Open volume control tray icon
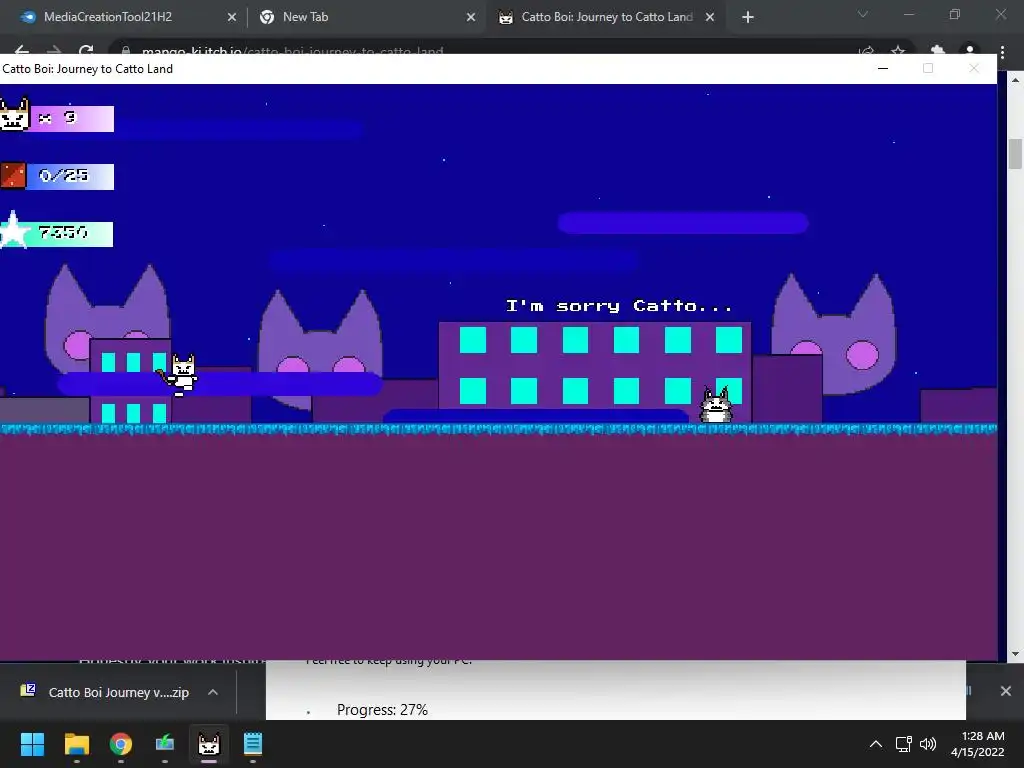 click(928, 744)
